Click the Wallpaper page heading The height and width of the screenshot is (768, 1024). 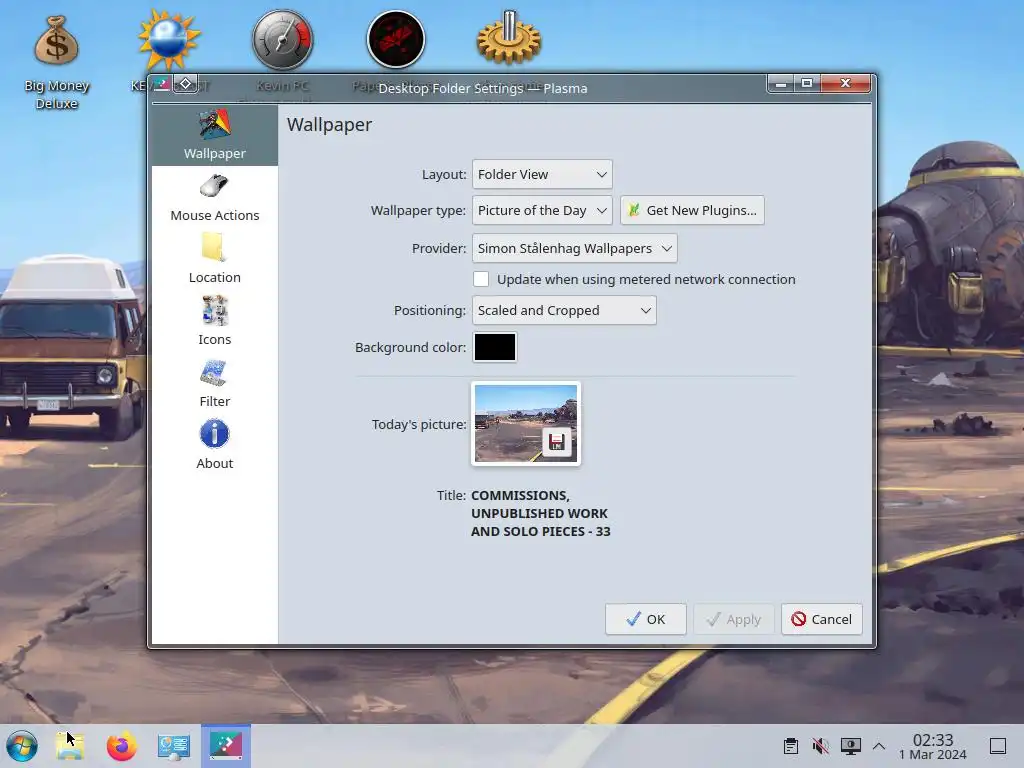click(x=329, y=125)
